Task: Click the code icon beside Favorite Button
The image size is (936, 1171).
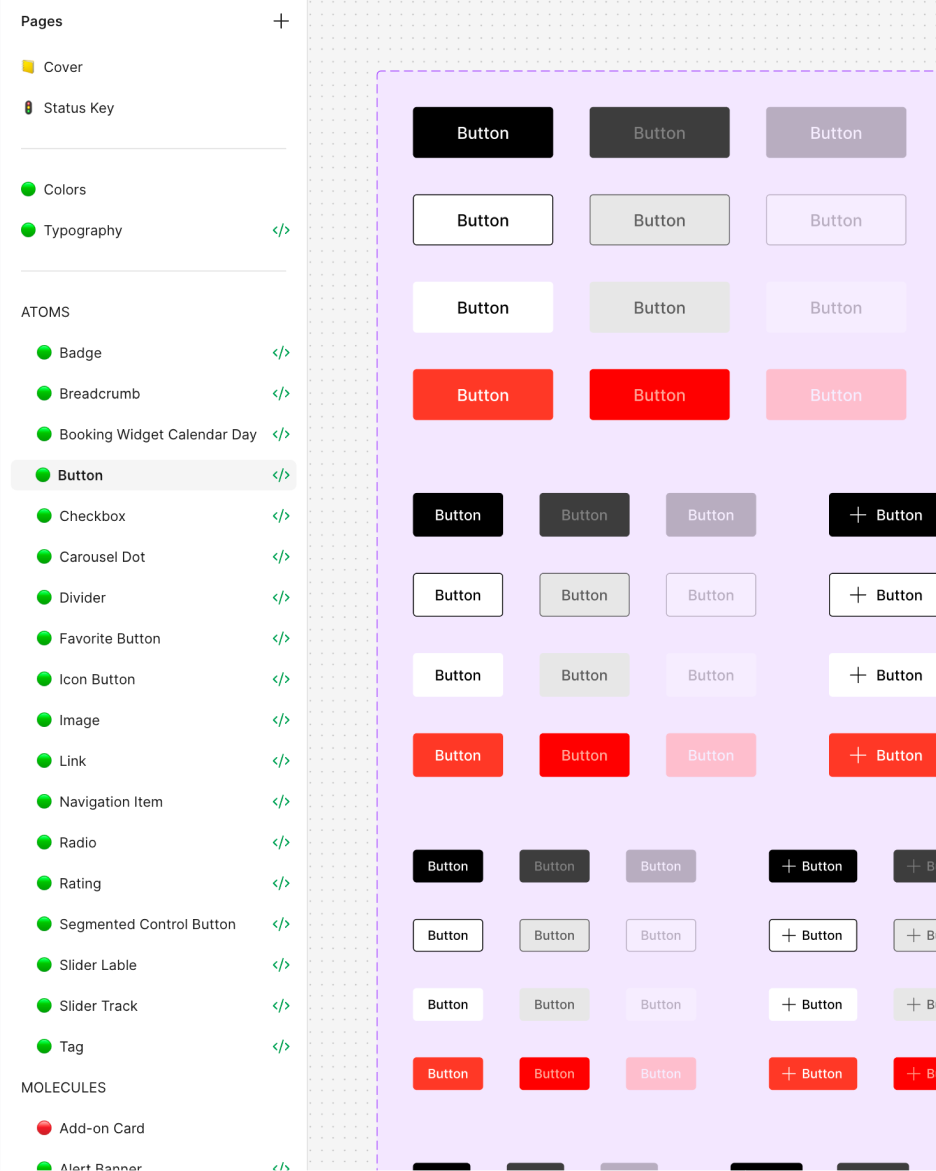Action: [281, 639]
